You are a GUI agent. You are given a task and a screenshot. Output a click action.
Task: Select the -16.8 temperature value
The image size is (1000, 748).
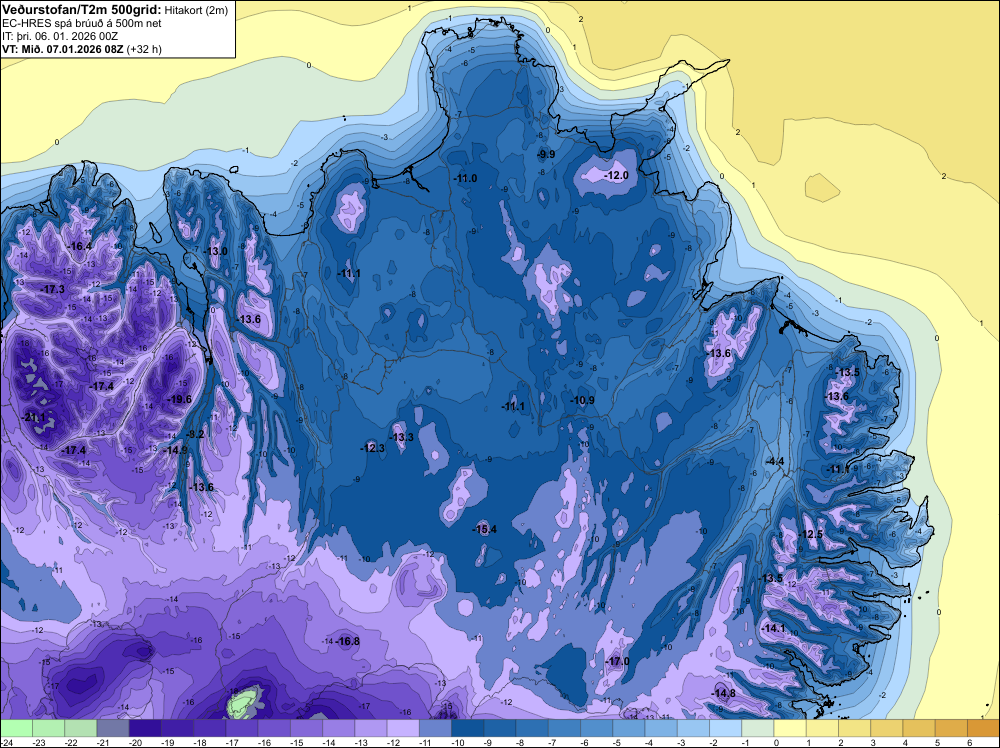click(x=348, y=641)
